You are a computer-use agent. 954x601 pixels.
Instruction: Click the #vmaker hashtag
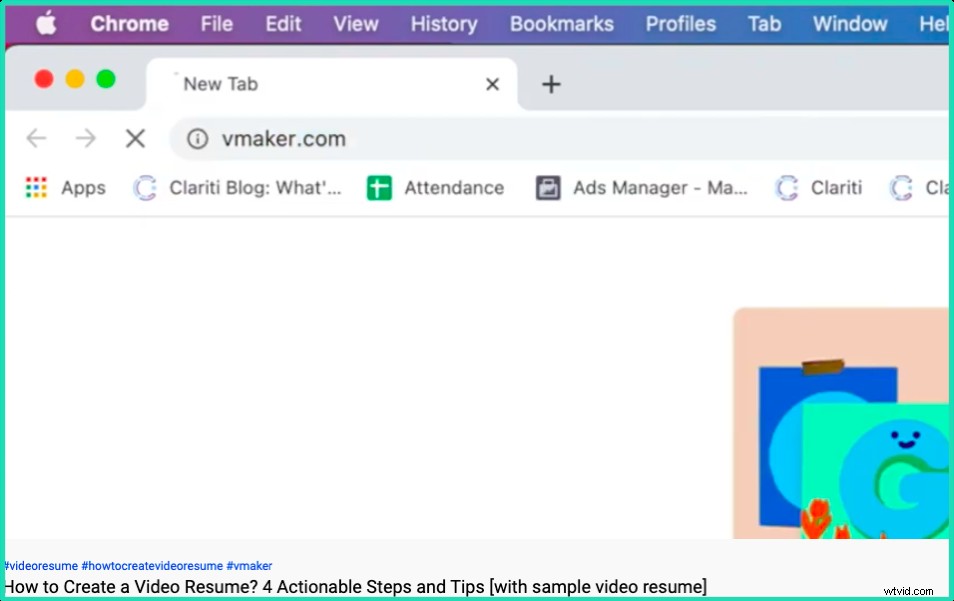tap(249, 566)
